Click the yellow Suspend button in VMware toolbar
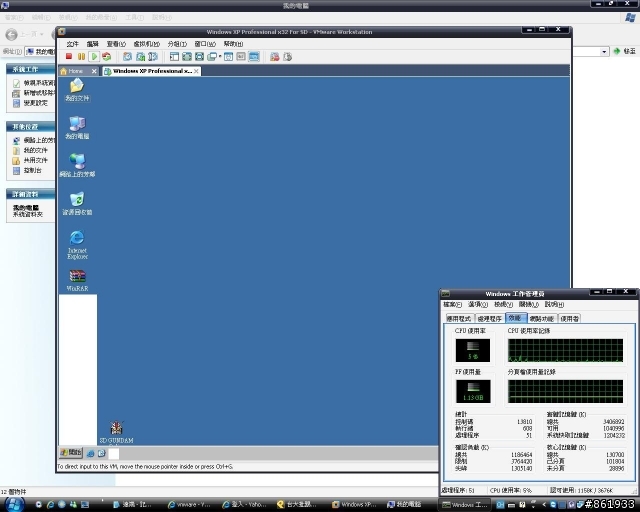Viewport: 640px width, 512px height. pos(81,57)
